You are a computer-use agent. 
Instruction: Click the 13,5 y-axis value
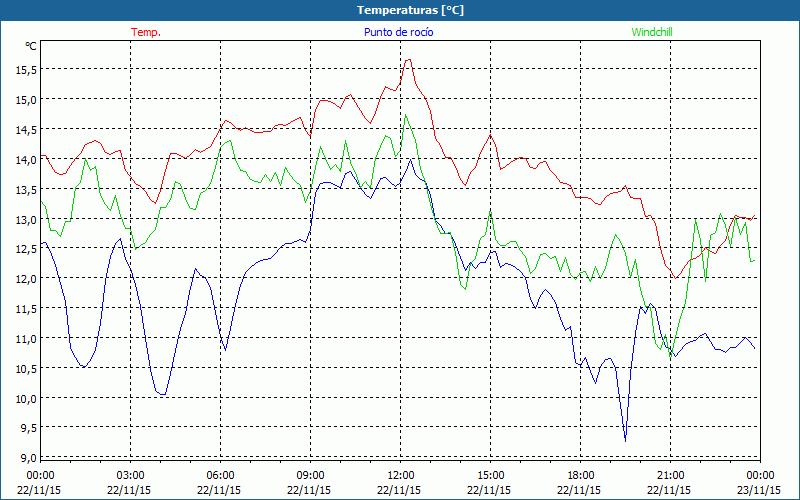[26, 190]
